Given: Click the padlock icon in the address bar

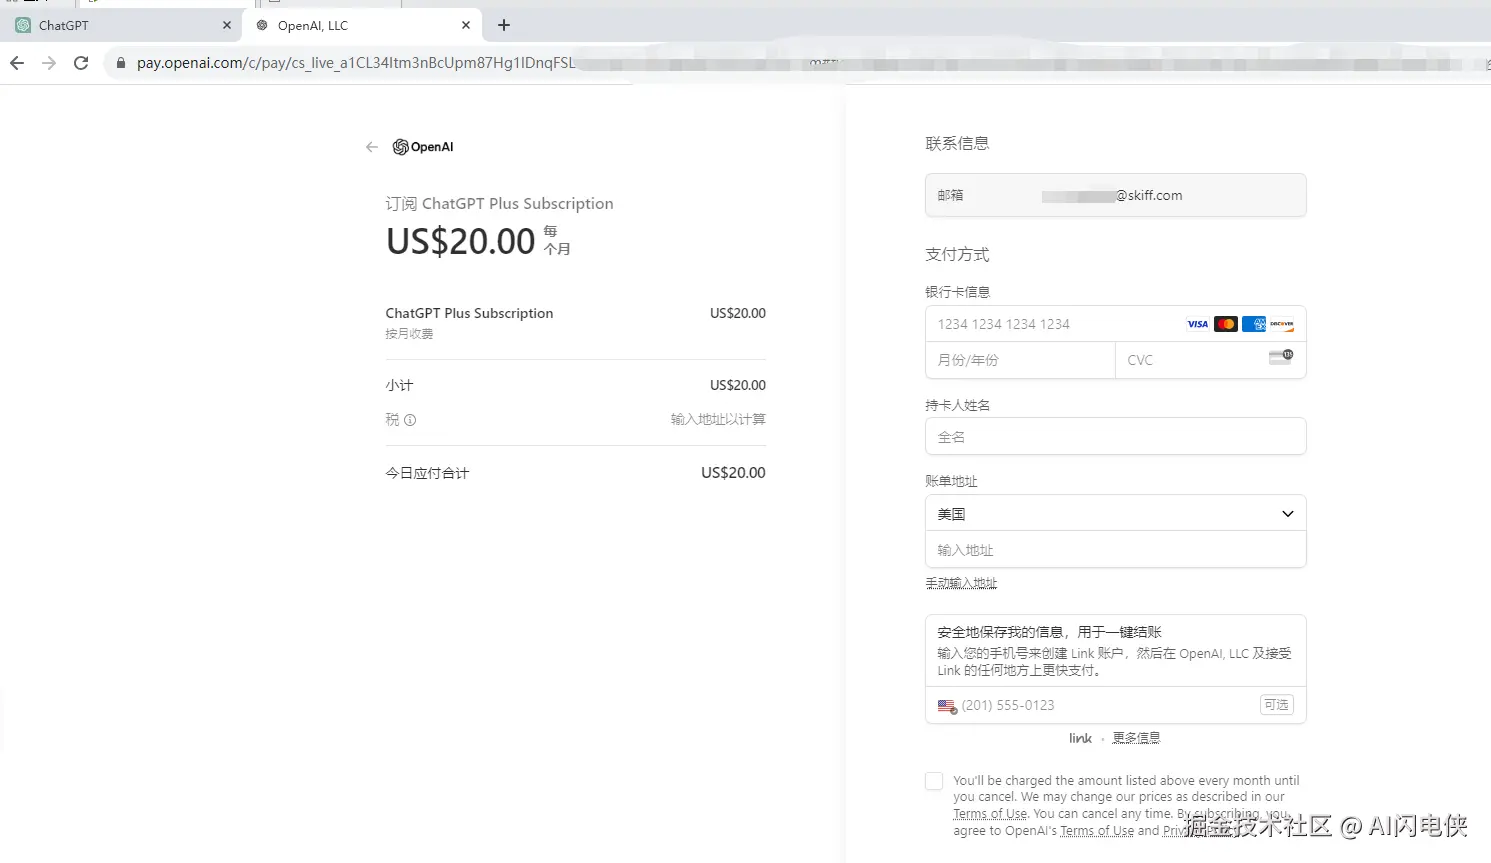Looking at the screenshot, I should (x=121, y=63).
